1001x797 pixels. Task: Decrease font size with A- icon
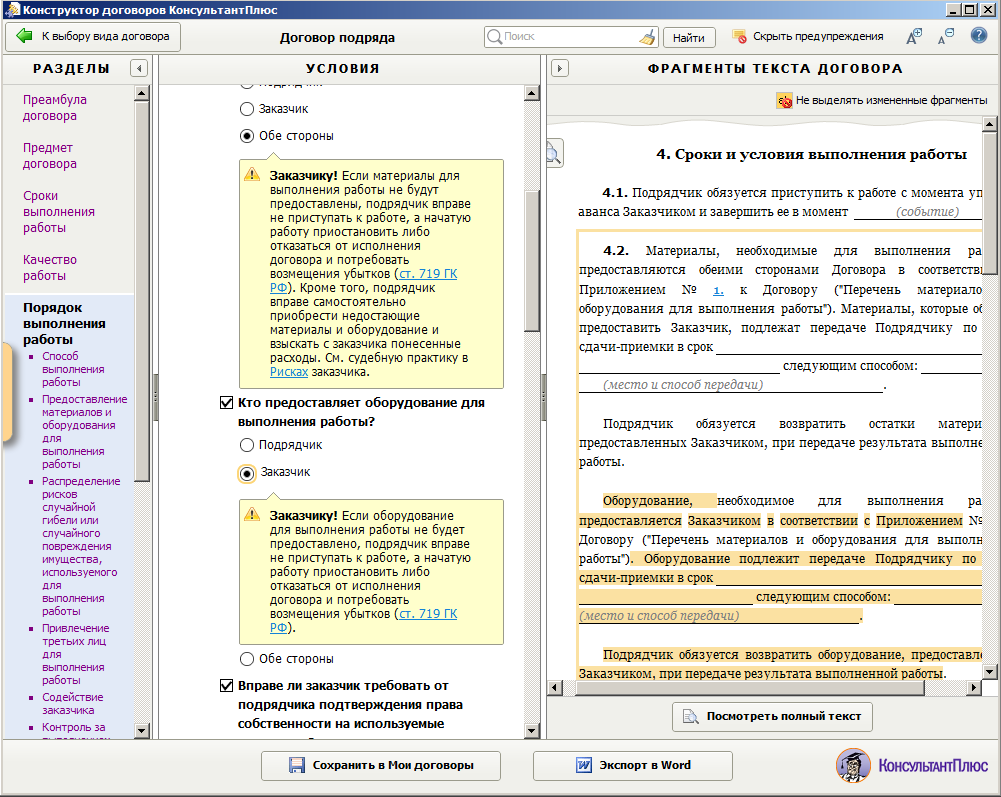click(x=945, y=36)
